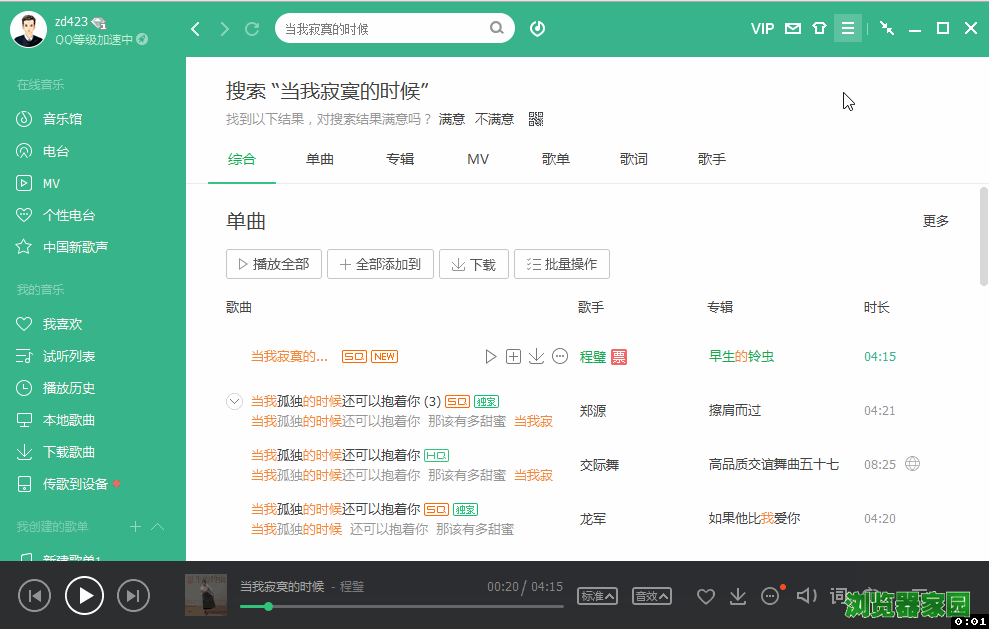
Task: Click the skin changer shirt icon
Action: (x=820, y=29)
